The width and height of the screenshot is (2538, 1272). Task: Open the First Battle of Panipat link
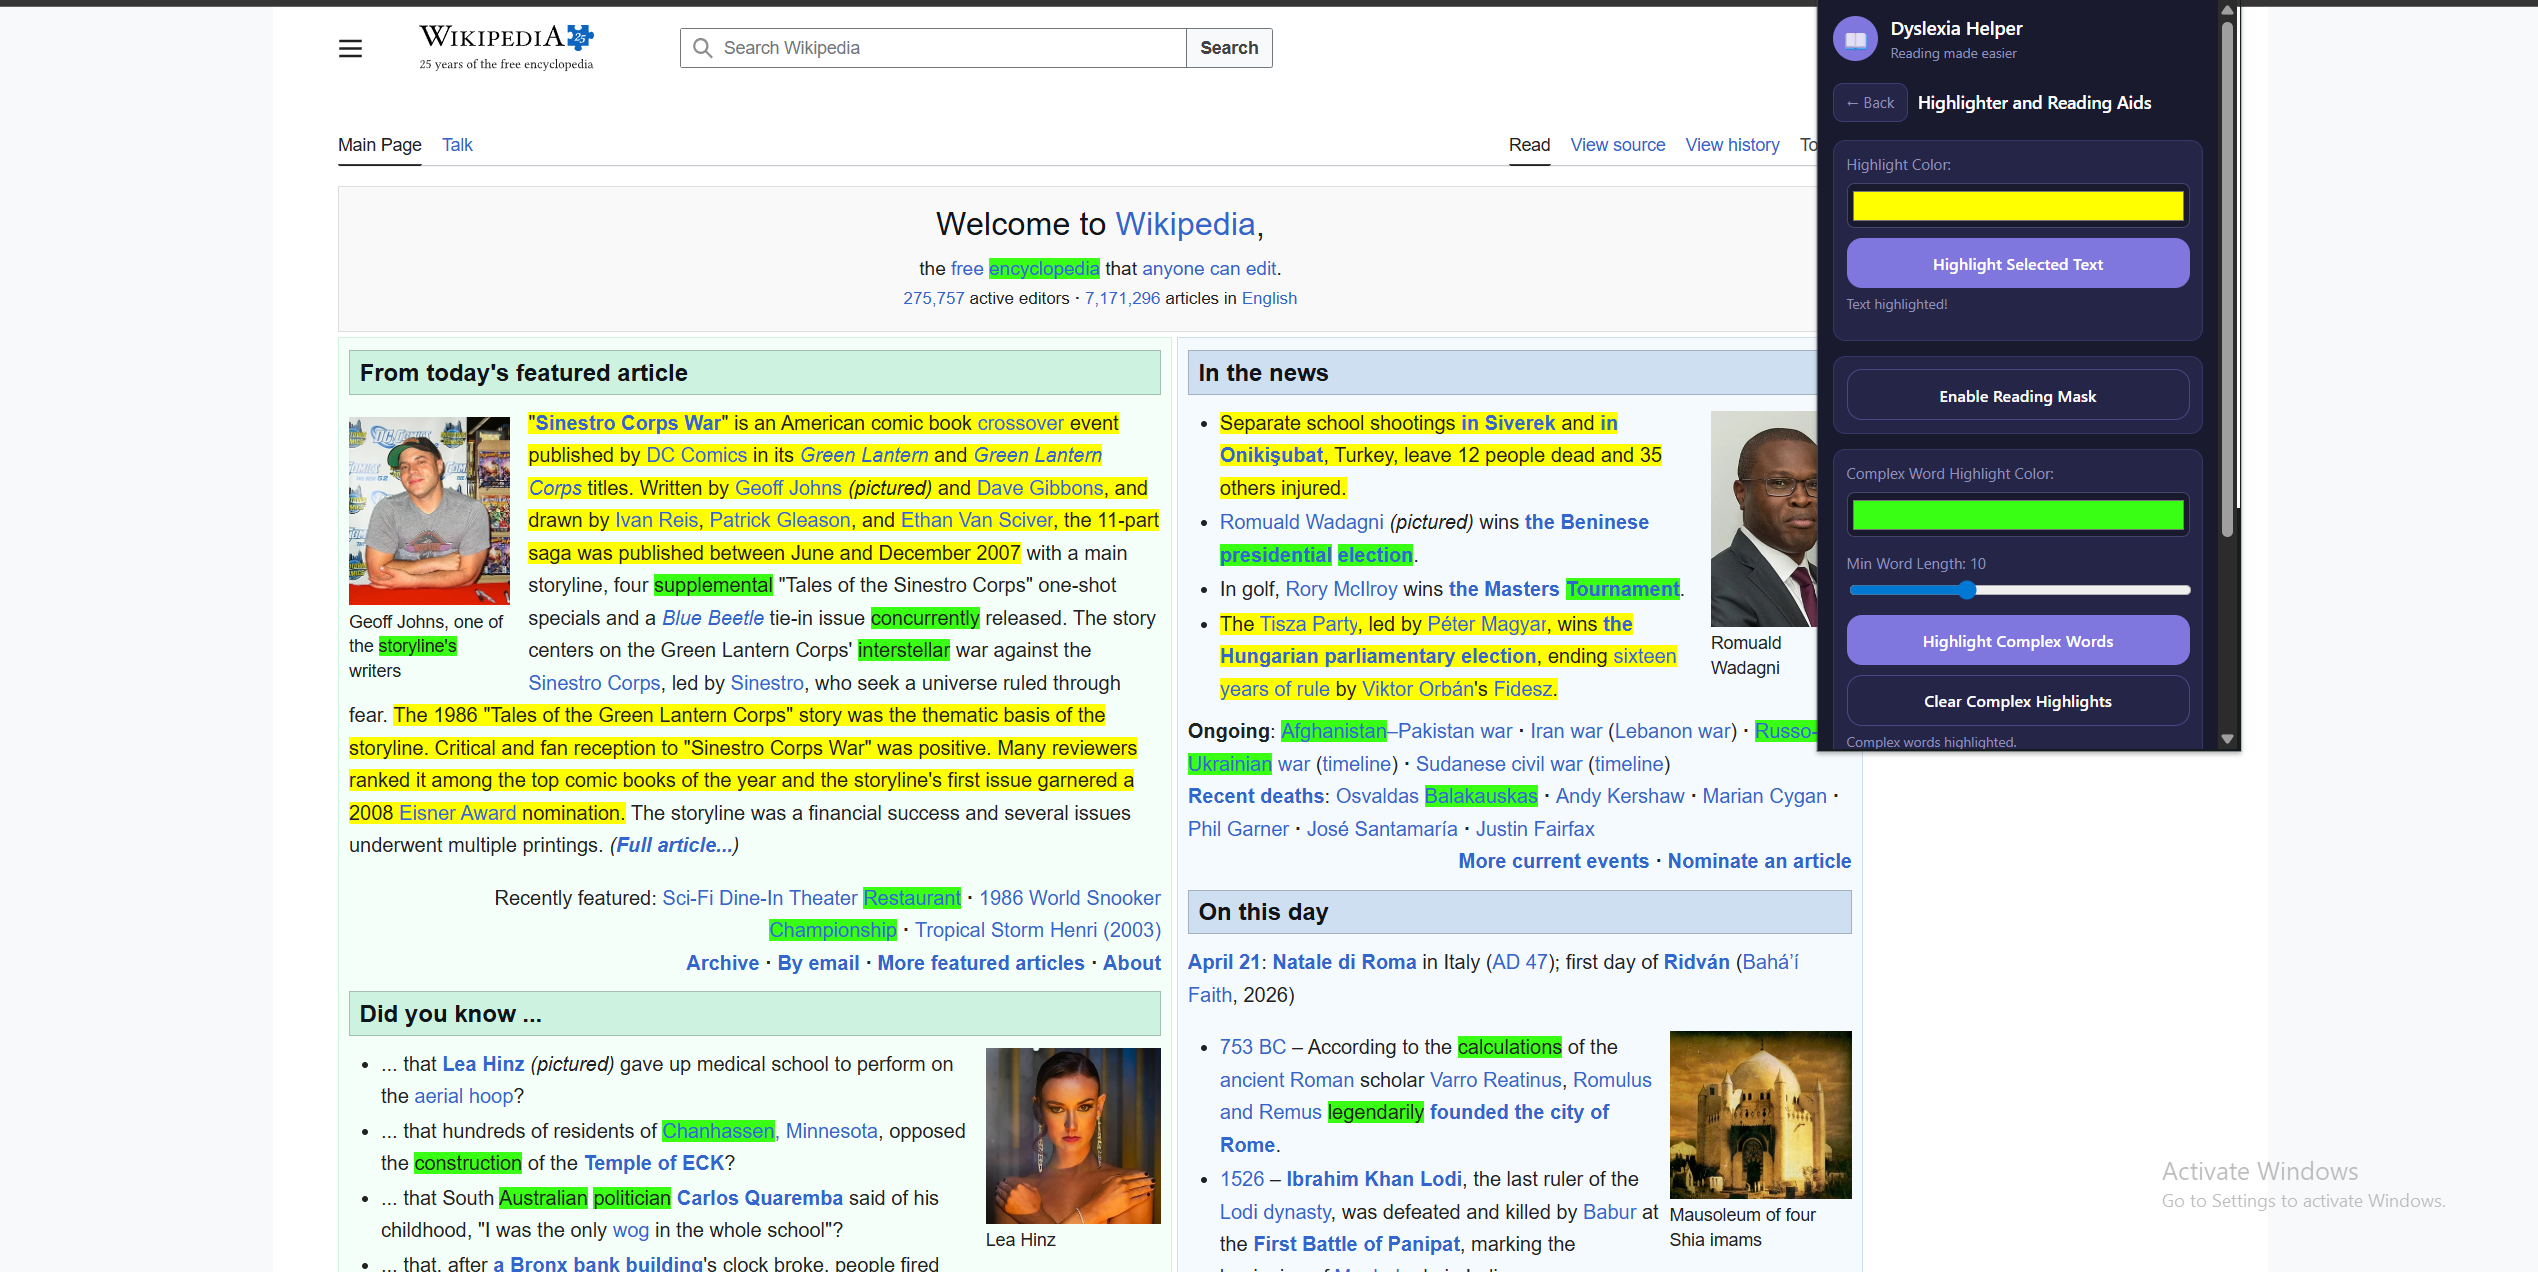[1357, 1244]
